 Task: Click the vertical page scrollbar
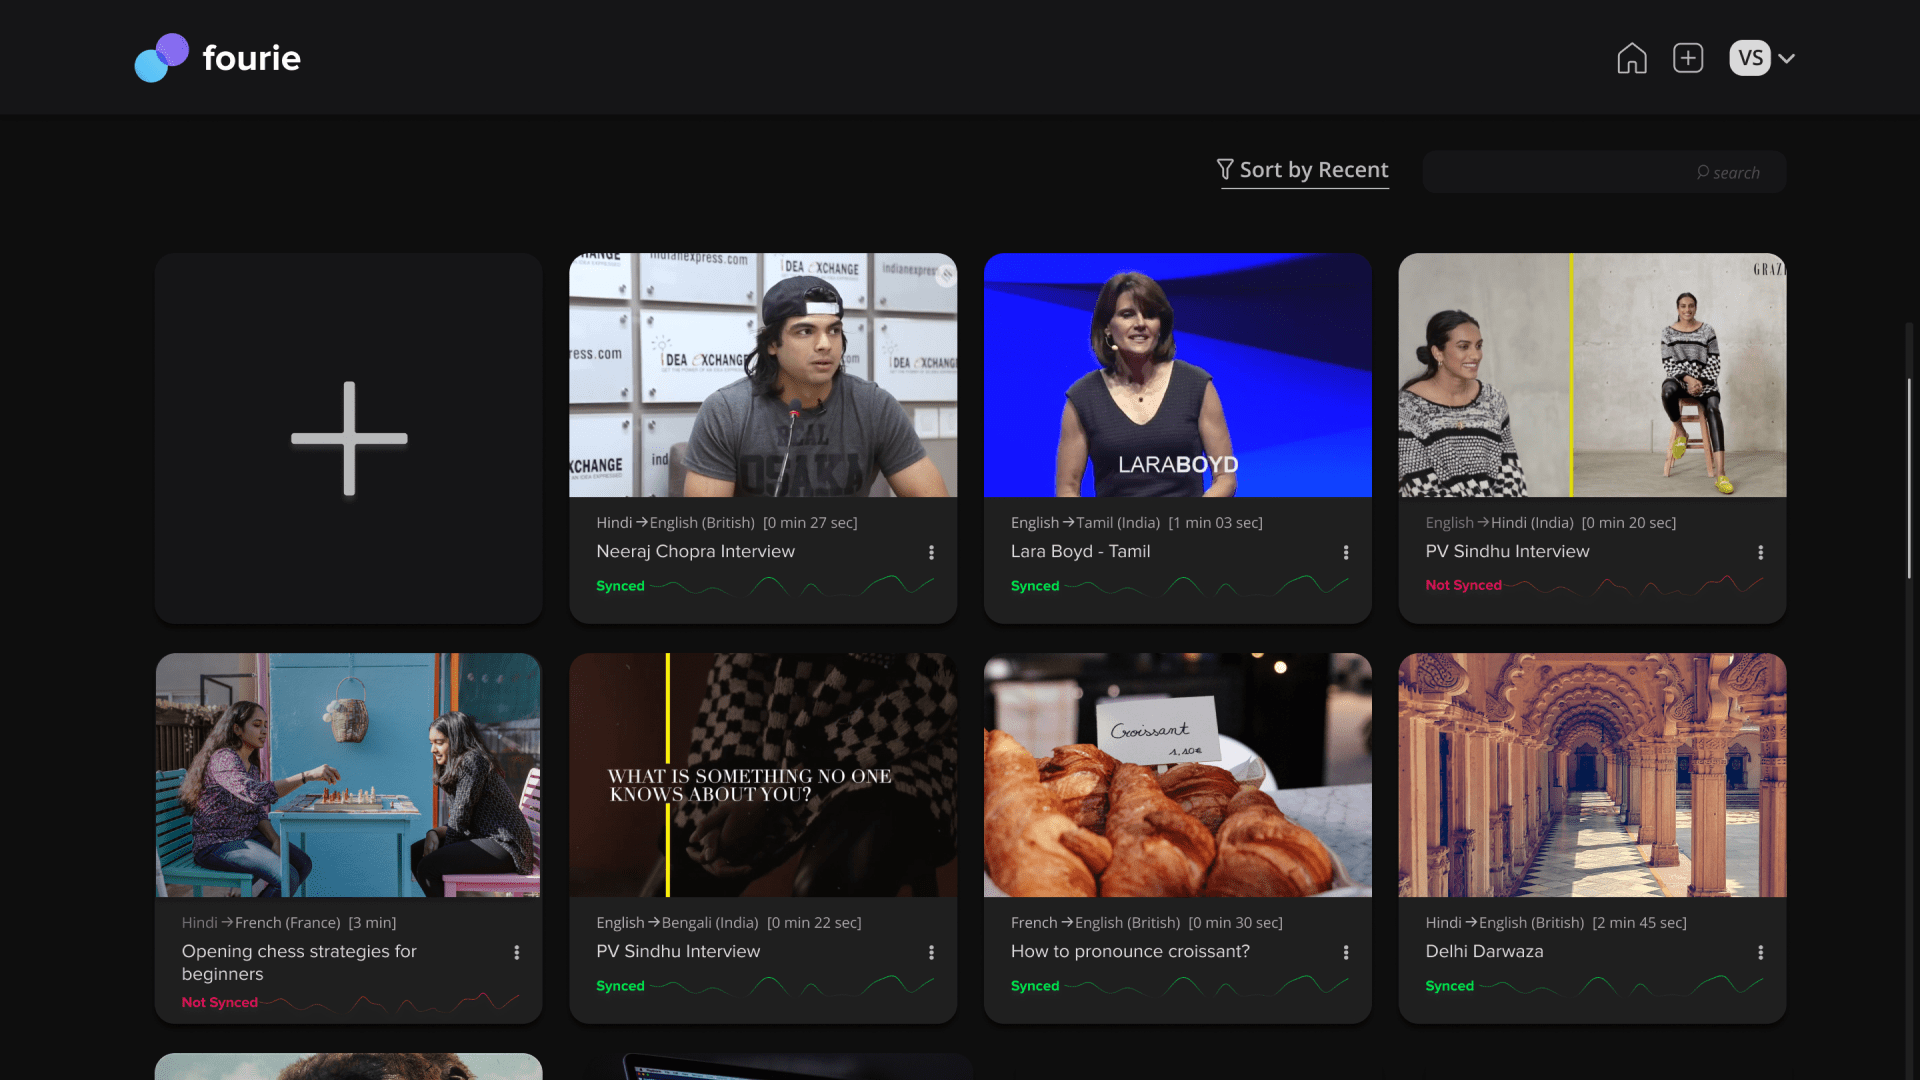1908,478
